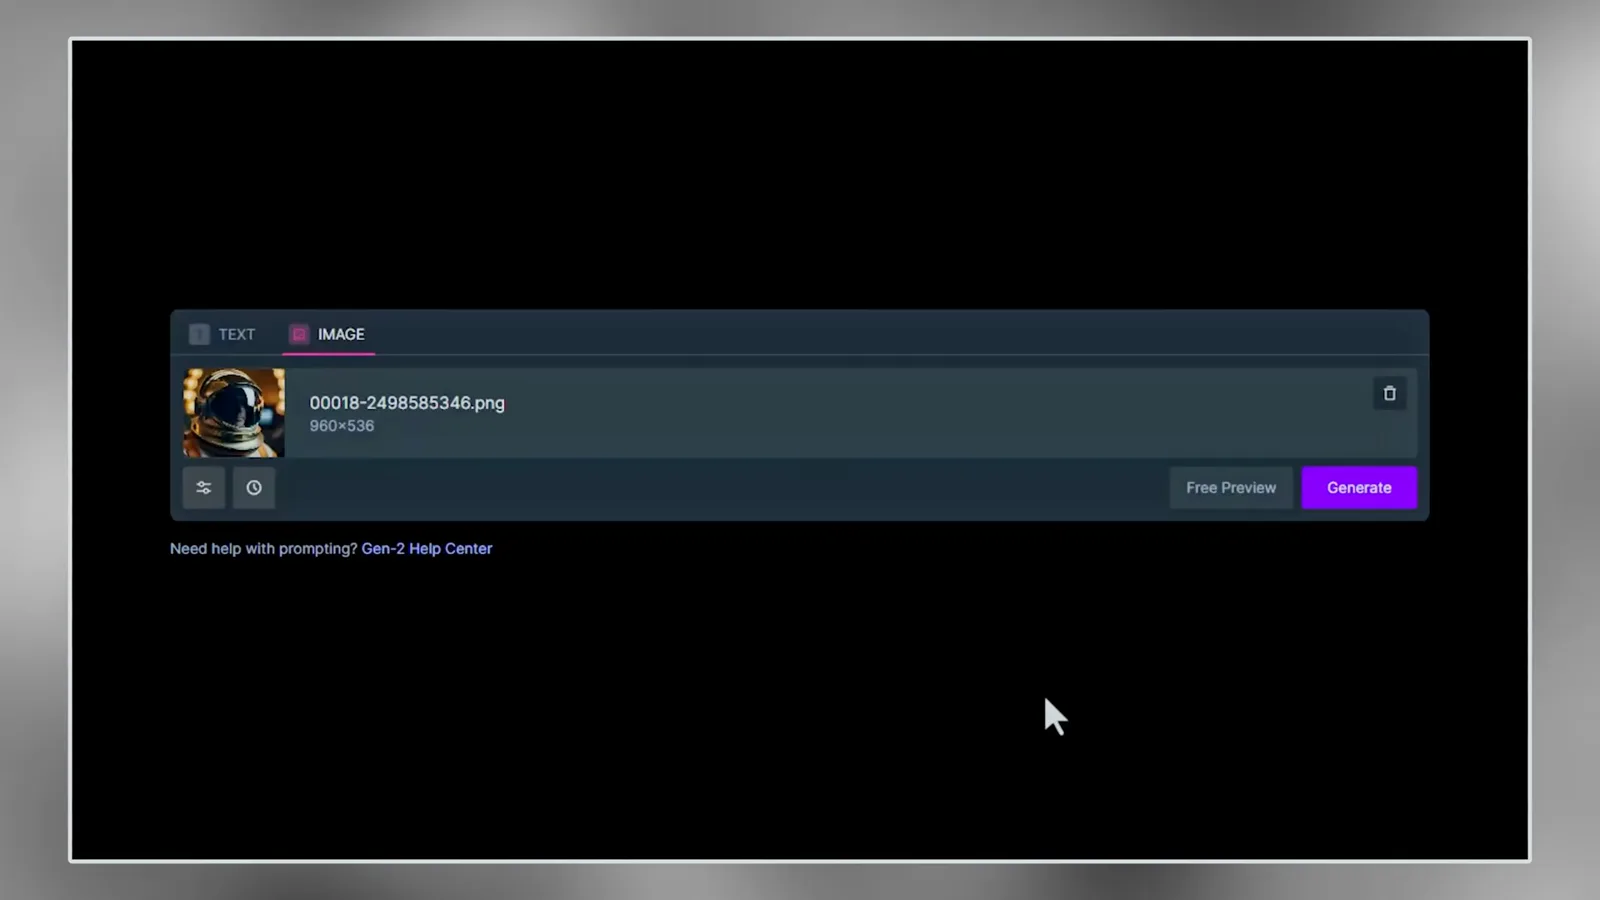The height and width of the screenshot is (900, 1600).
Task: Click the file name 00018-2498585346.png
Action: click(x=407, y=403)
